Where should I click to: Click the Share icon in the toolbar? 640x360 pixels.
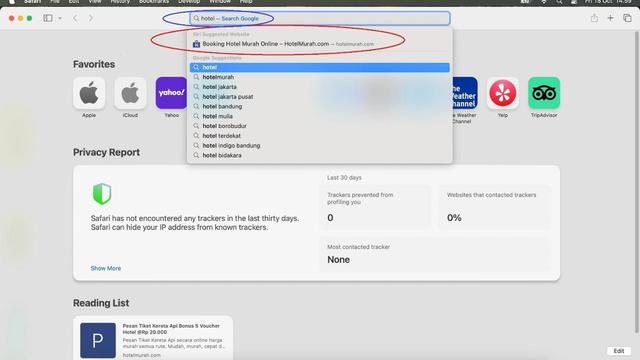[x=594, y=18]
